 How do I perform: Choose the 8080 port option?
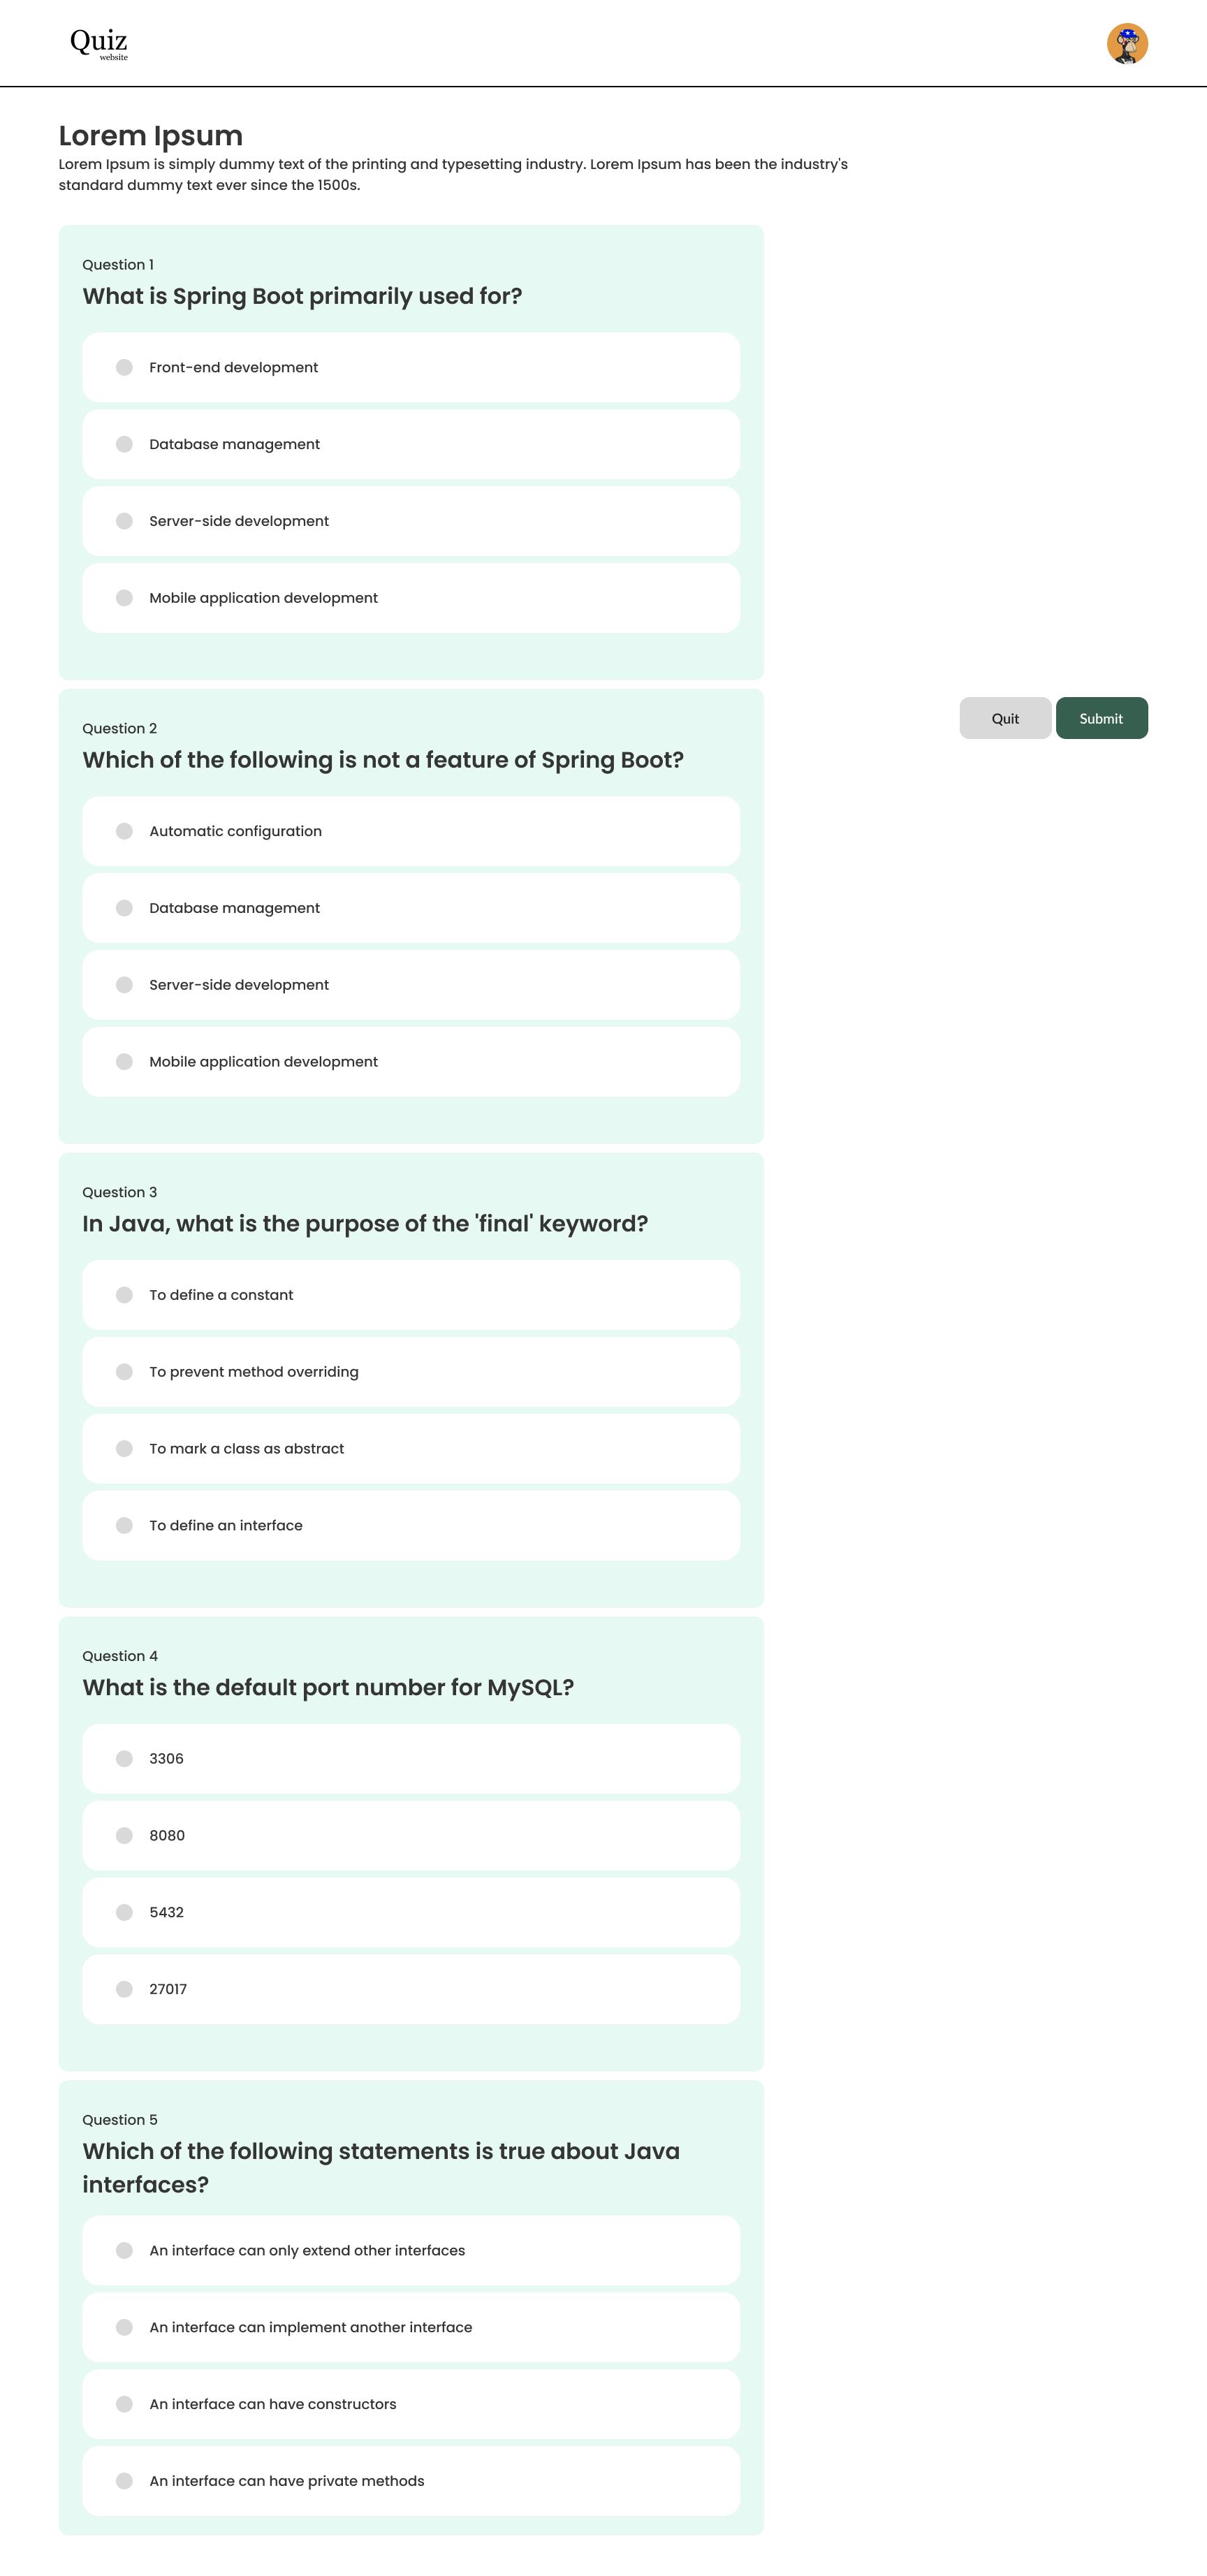click(125, 1835)
